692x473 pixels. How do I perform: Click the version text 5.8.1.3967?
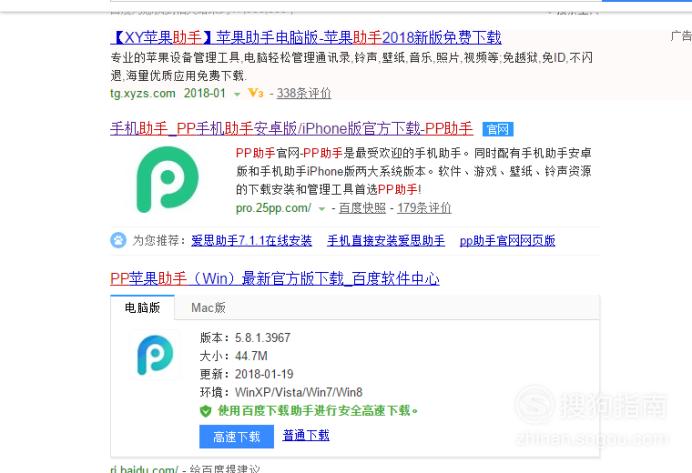[263, 338]
